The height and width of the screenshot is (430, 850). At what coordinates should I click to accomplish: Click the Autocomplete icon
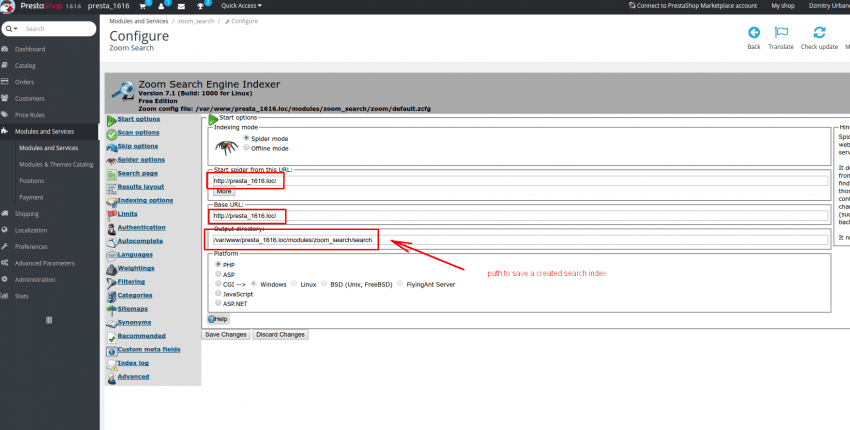pyautogui.click(x=112, y=242)
